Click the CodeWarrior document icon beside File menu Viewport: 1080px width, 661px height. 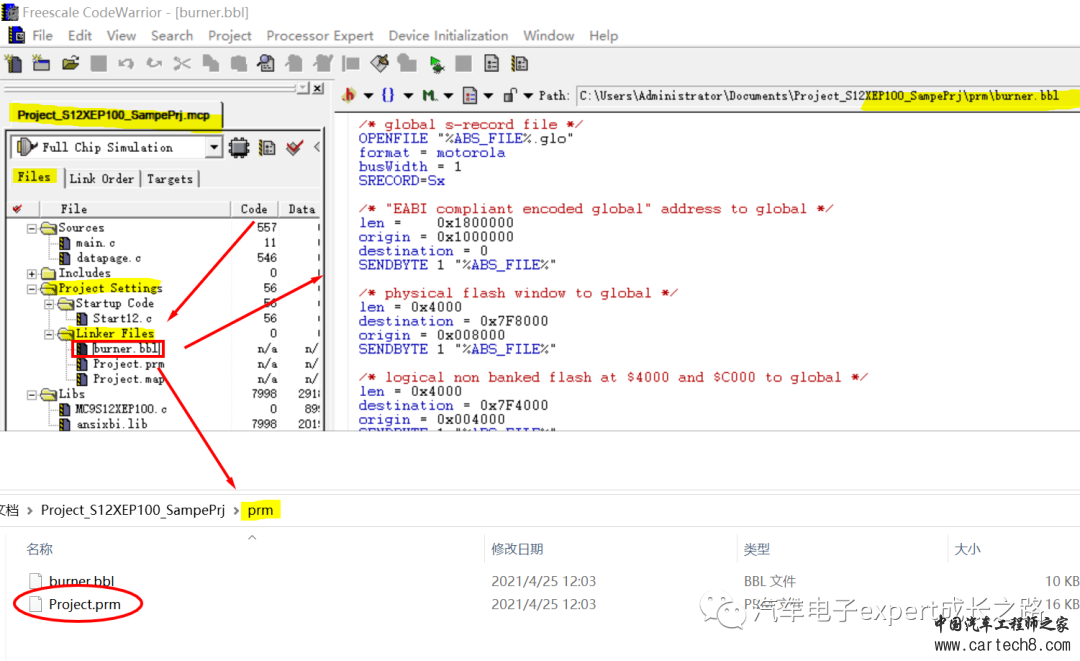tap(17, 35)
